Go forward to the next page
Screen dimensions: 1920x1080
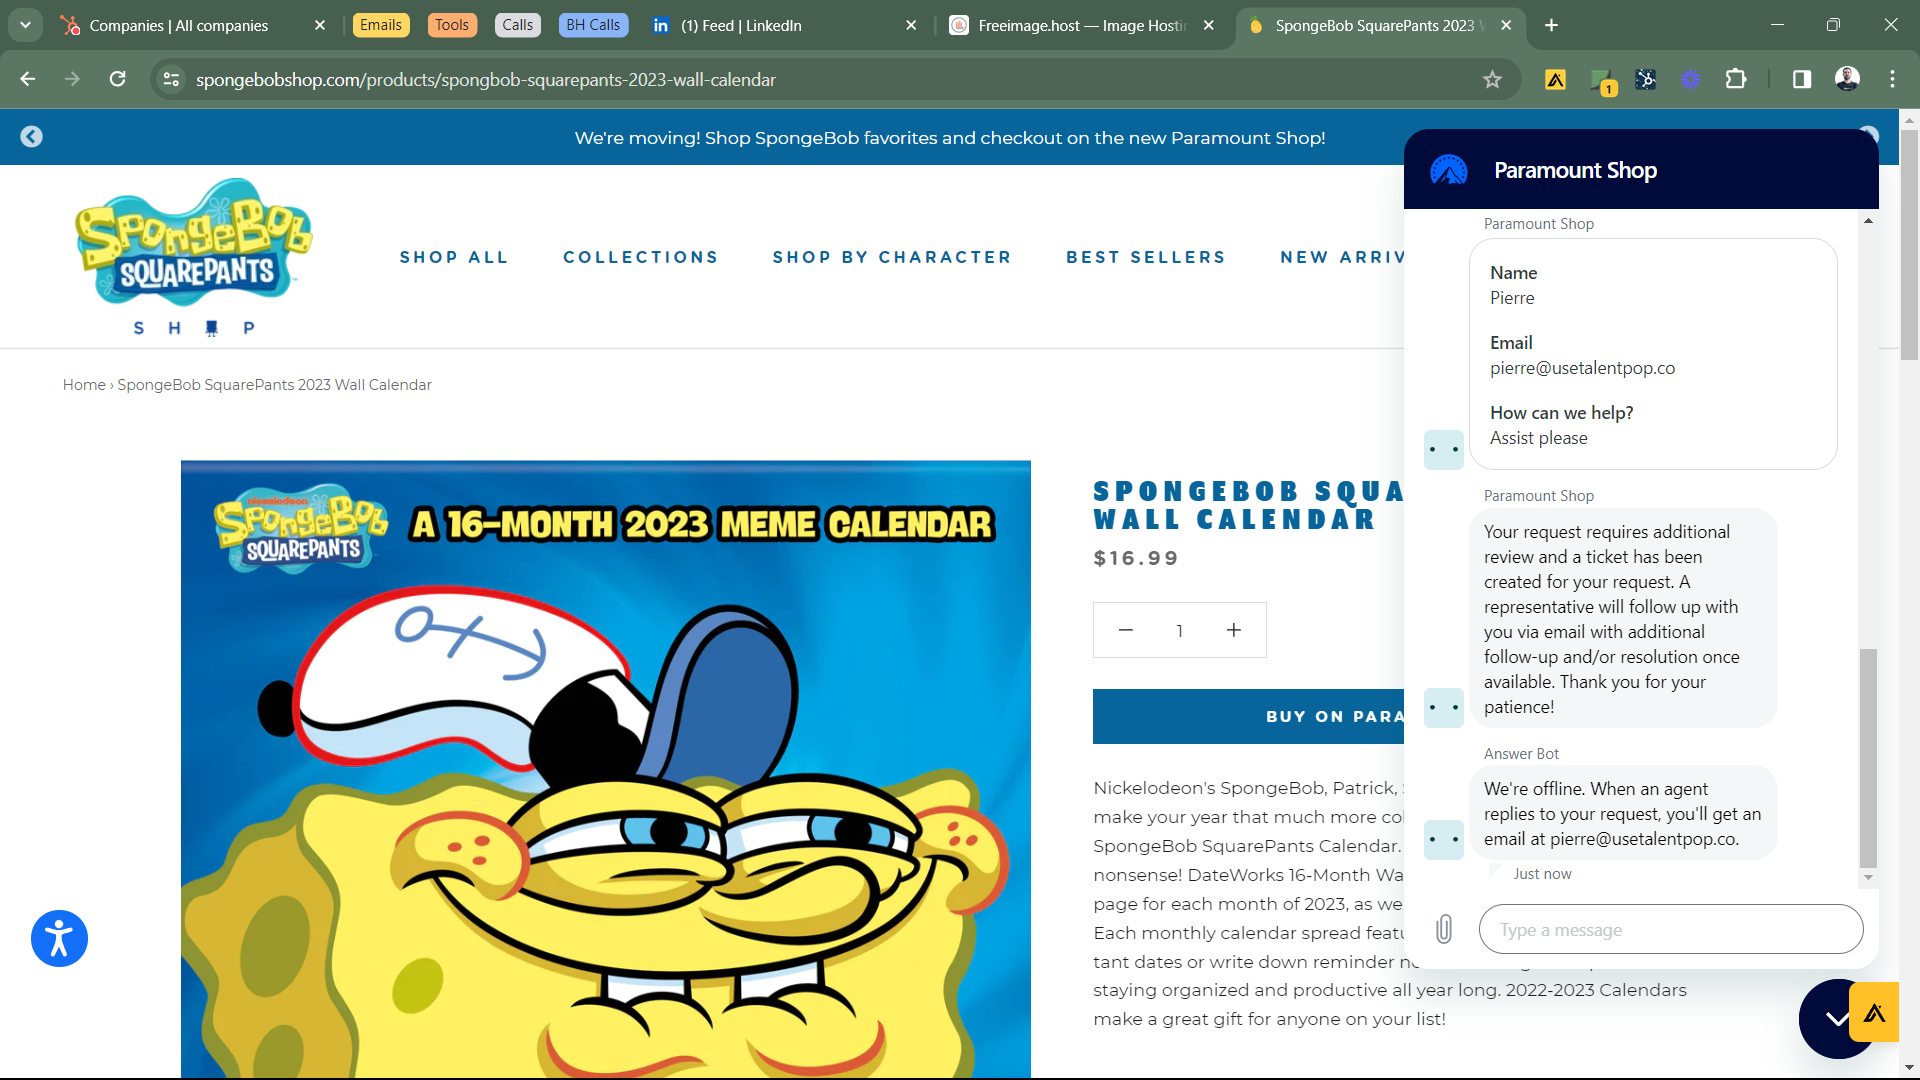click(x=72, y=79)
